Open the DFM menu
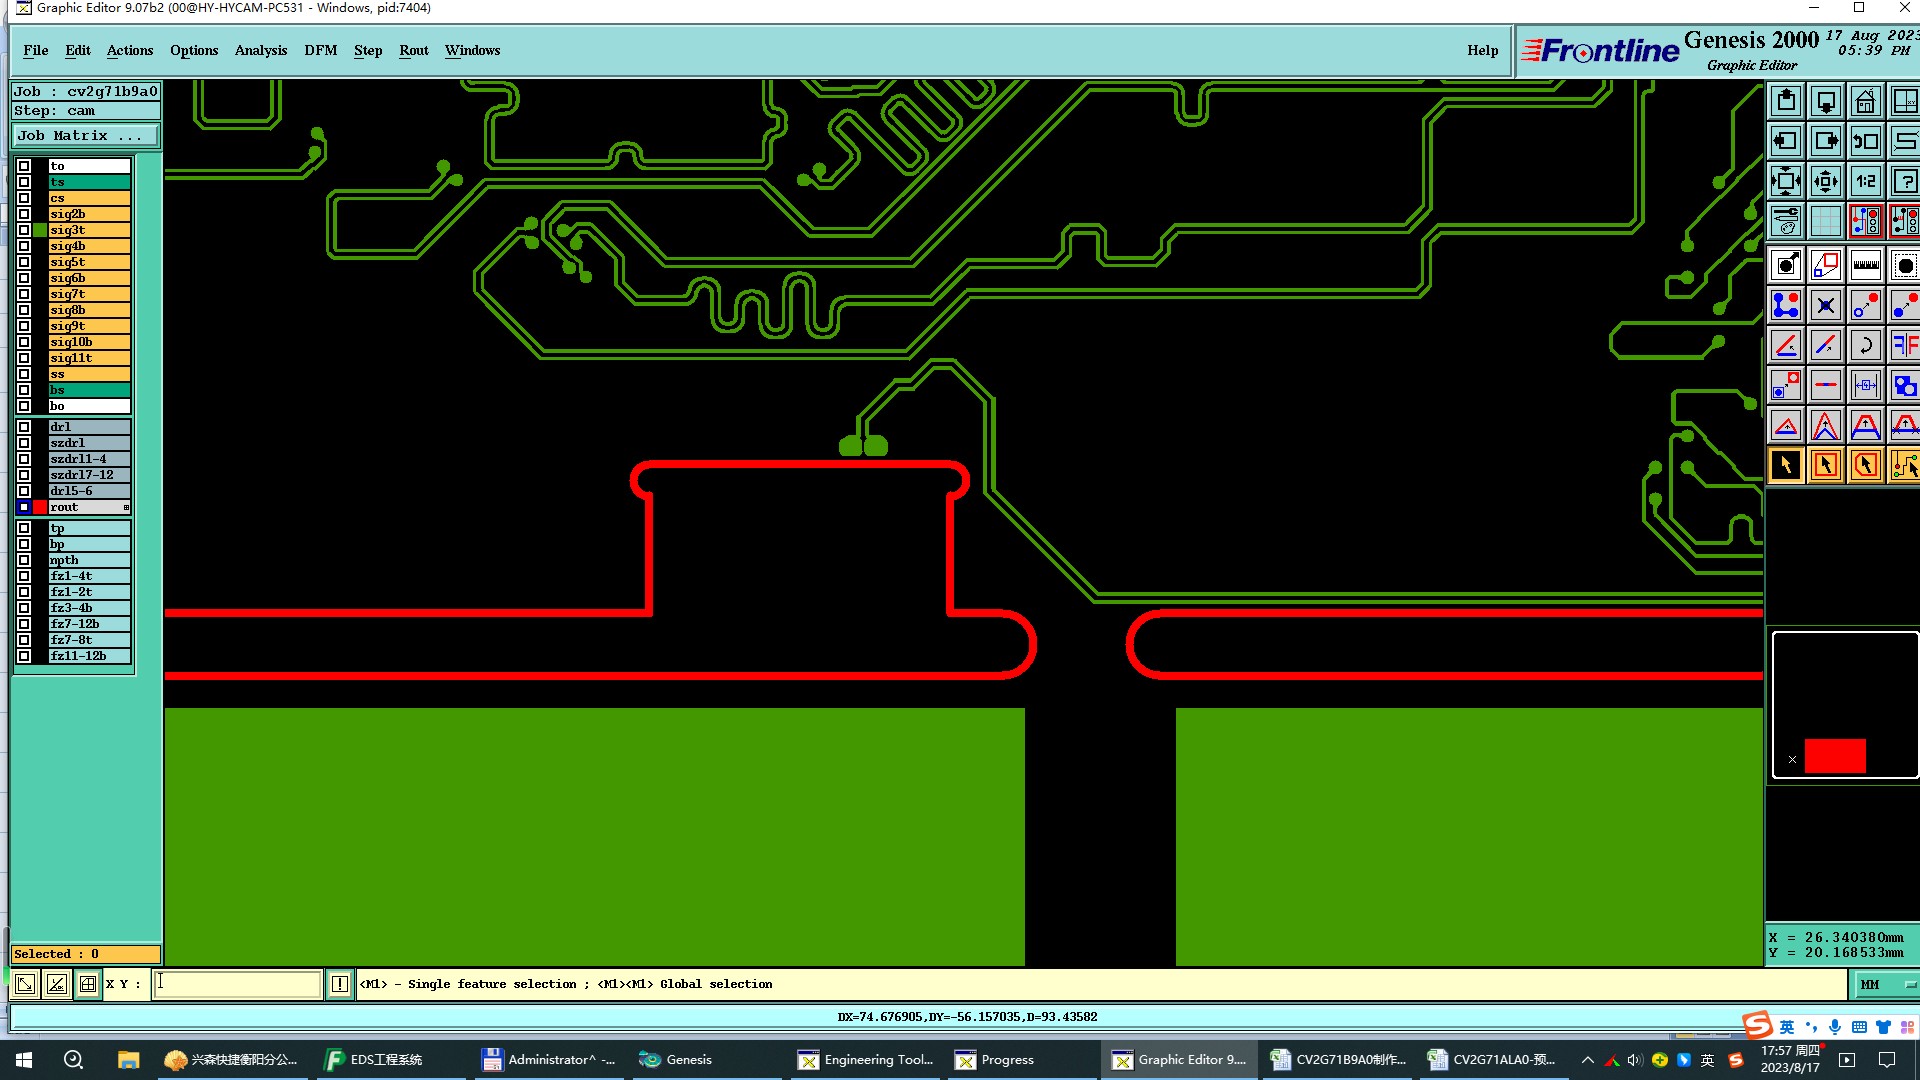Screen dimensions: 1920x1080 (320, 50)
